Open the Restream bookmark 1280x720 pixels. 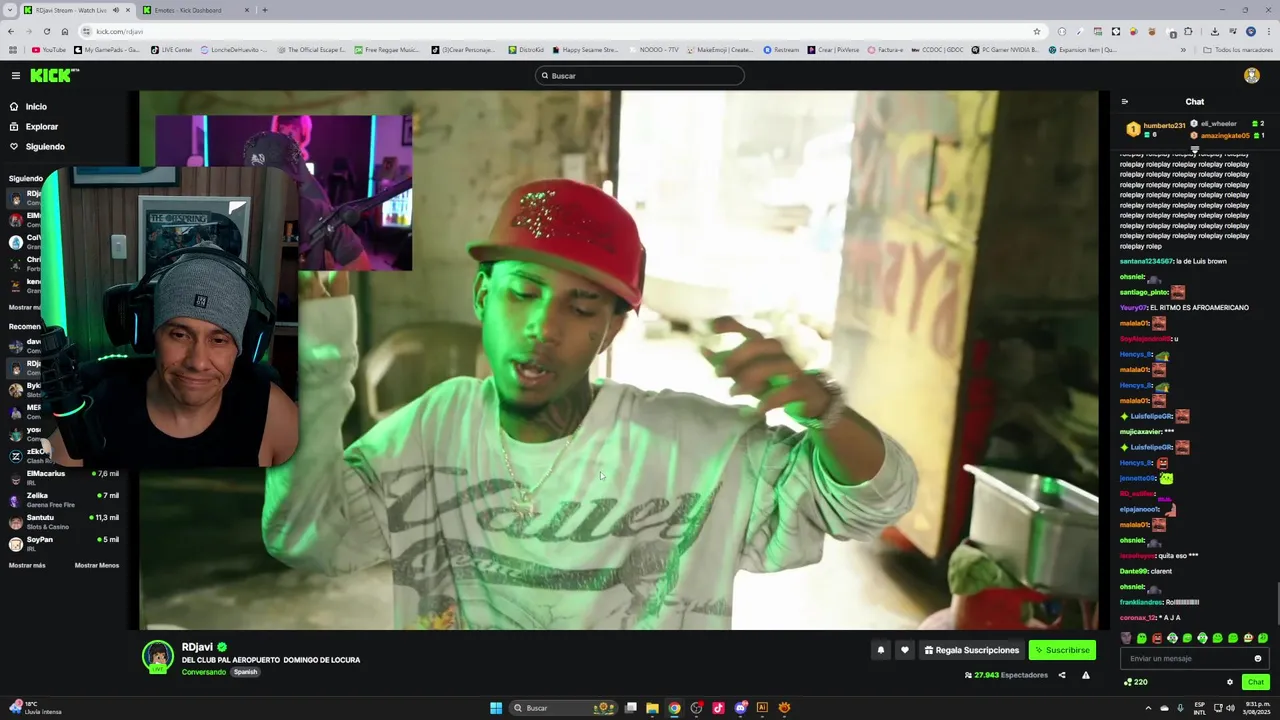coord(781,50)
